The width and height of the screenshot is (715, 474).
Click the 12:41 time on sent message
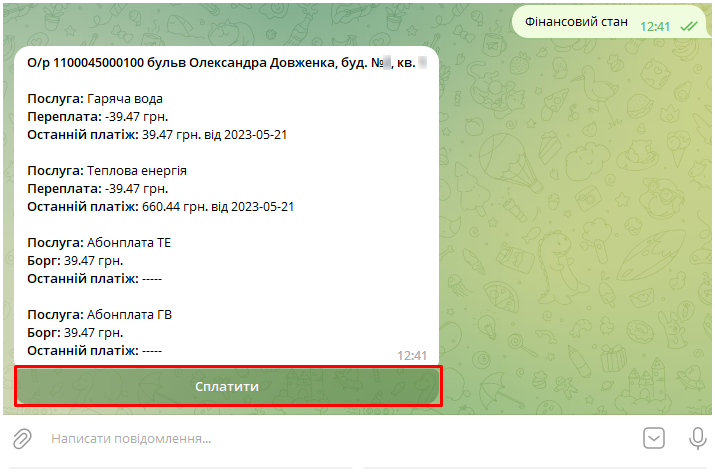(655, 26)
